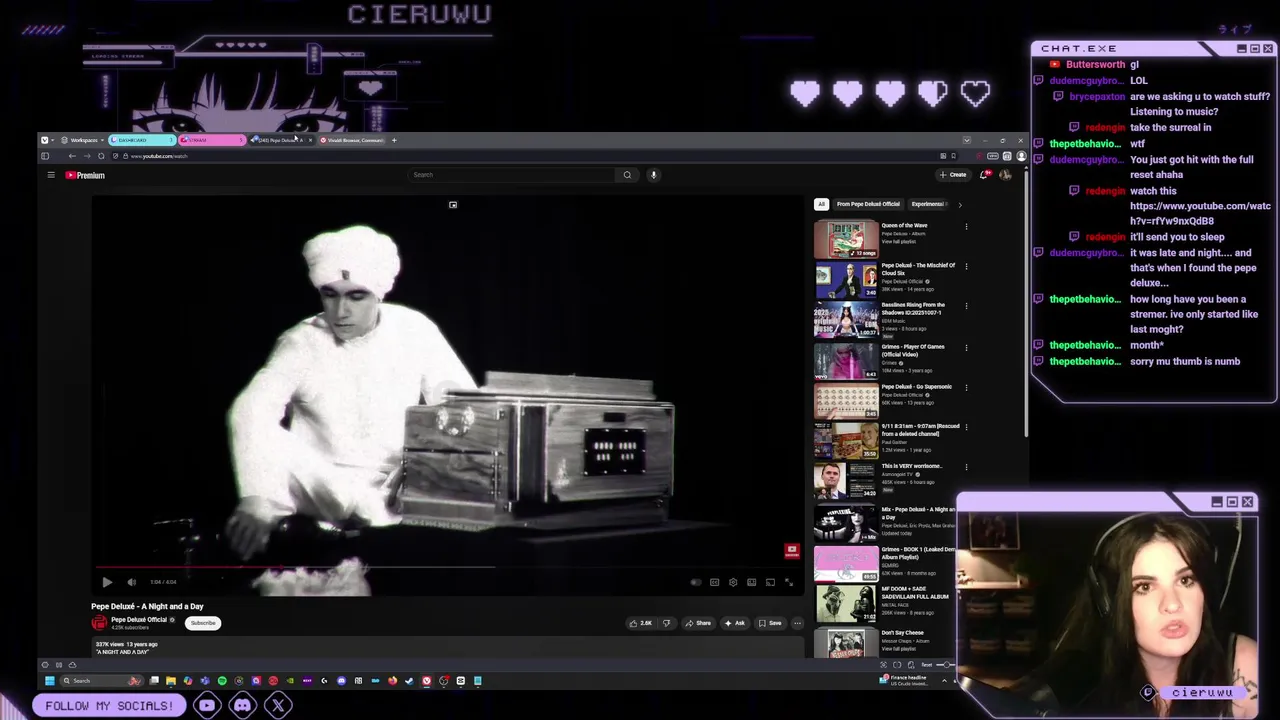The height and width of the screenshot is (720, 1280).
Task: Open options menu for Grimes Player Of Games
Action: coord(966,348)
